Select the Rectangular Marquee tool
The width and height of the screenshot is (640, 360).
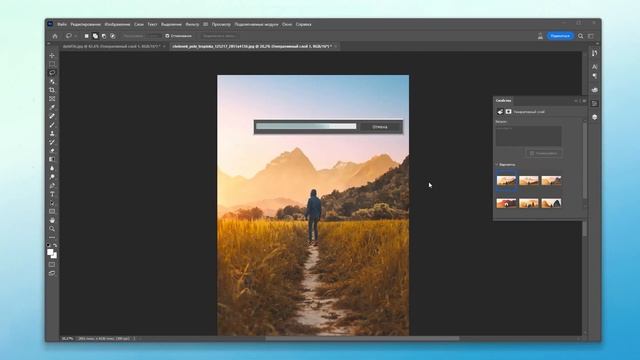pyautogui.click(x=52, y=64)
